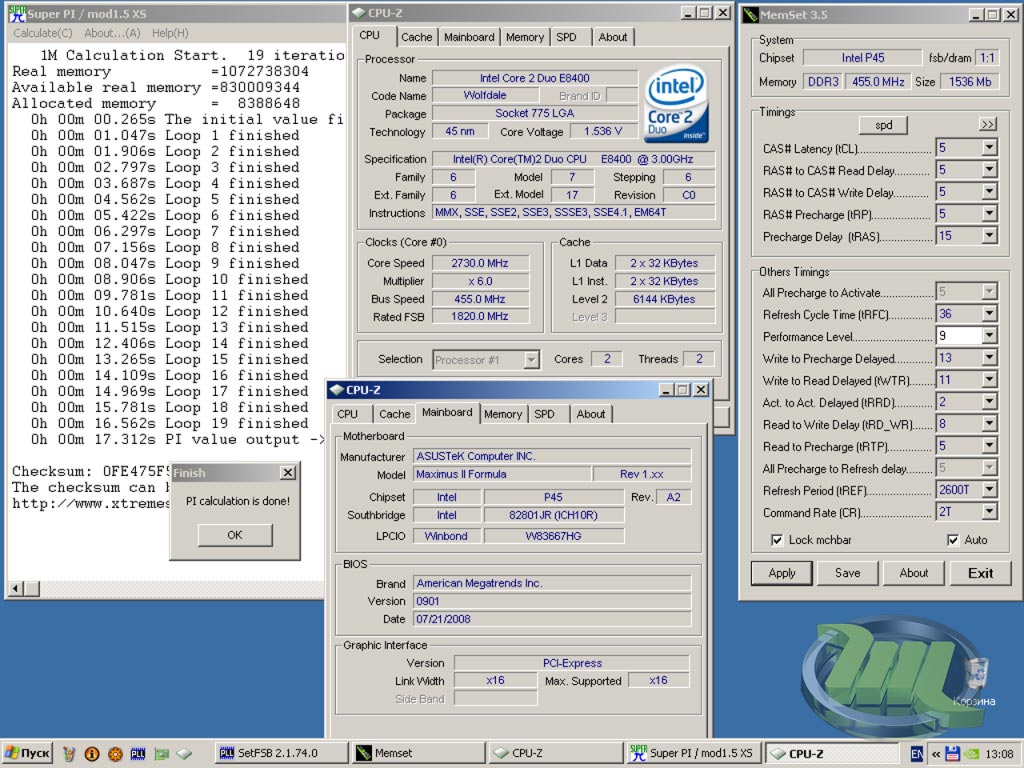Screen dimensions: 1024x768
Task: Open the CAS# Latency (tCL) dropdown
Action: tap(989, 148)
